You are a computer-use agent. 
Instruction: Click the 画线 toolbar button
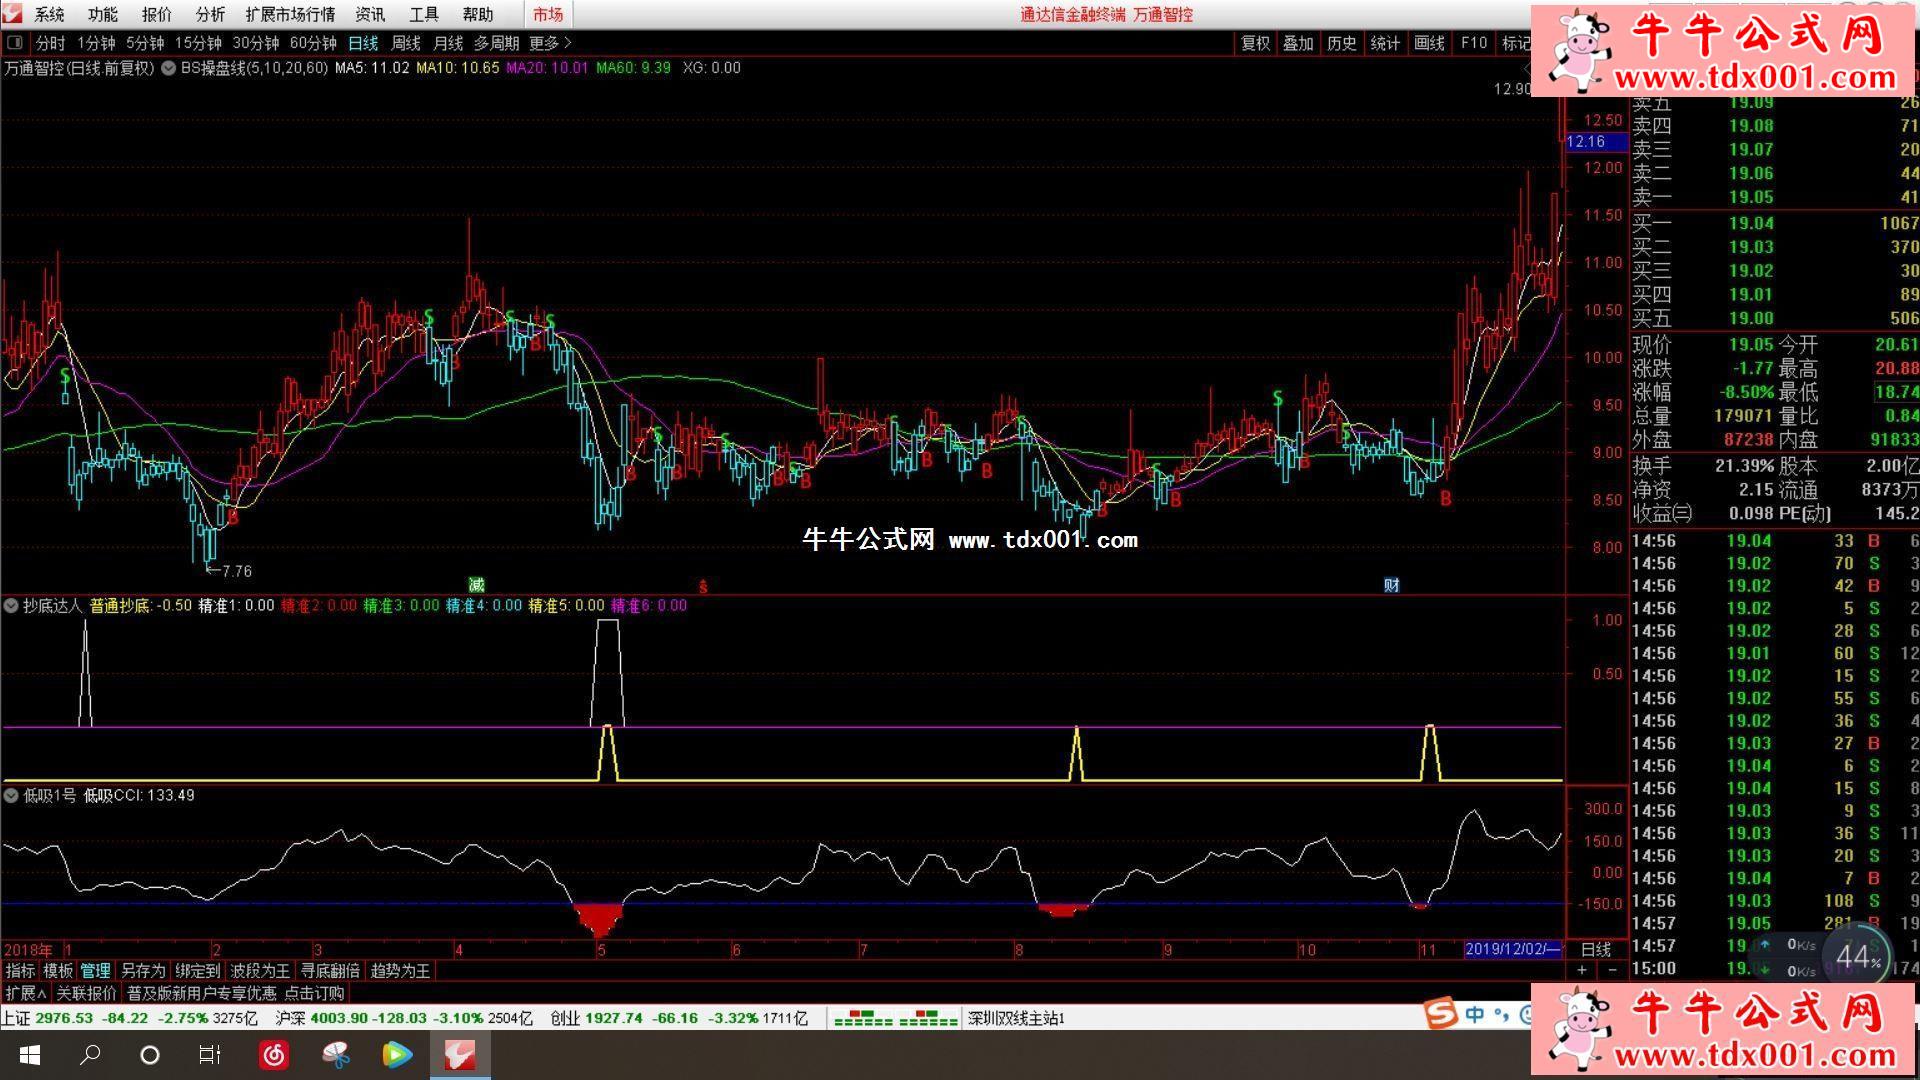pyautogui.click(x=1429, y=43)
